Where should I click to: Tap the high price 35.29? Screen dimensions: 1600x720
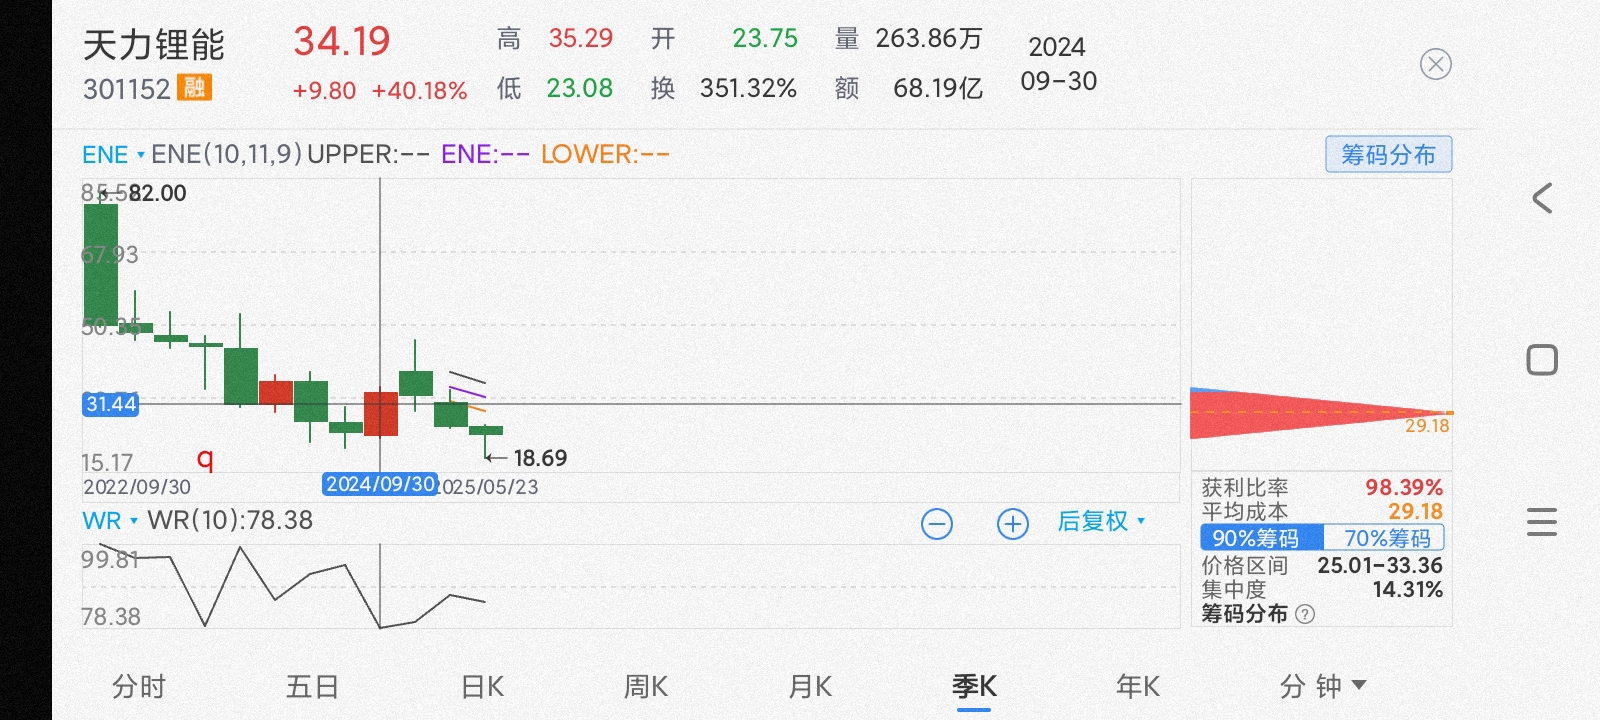[580, 39]
